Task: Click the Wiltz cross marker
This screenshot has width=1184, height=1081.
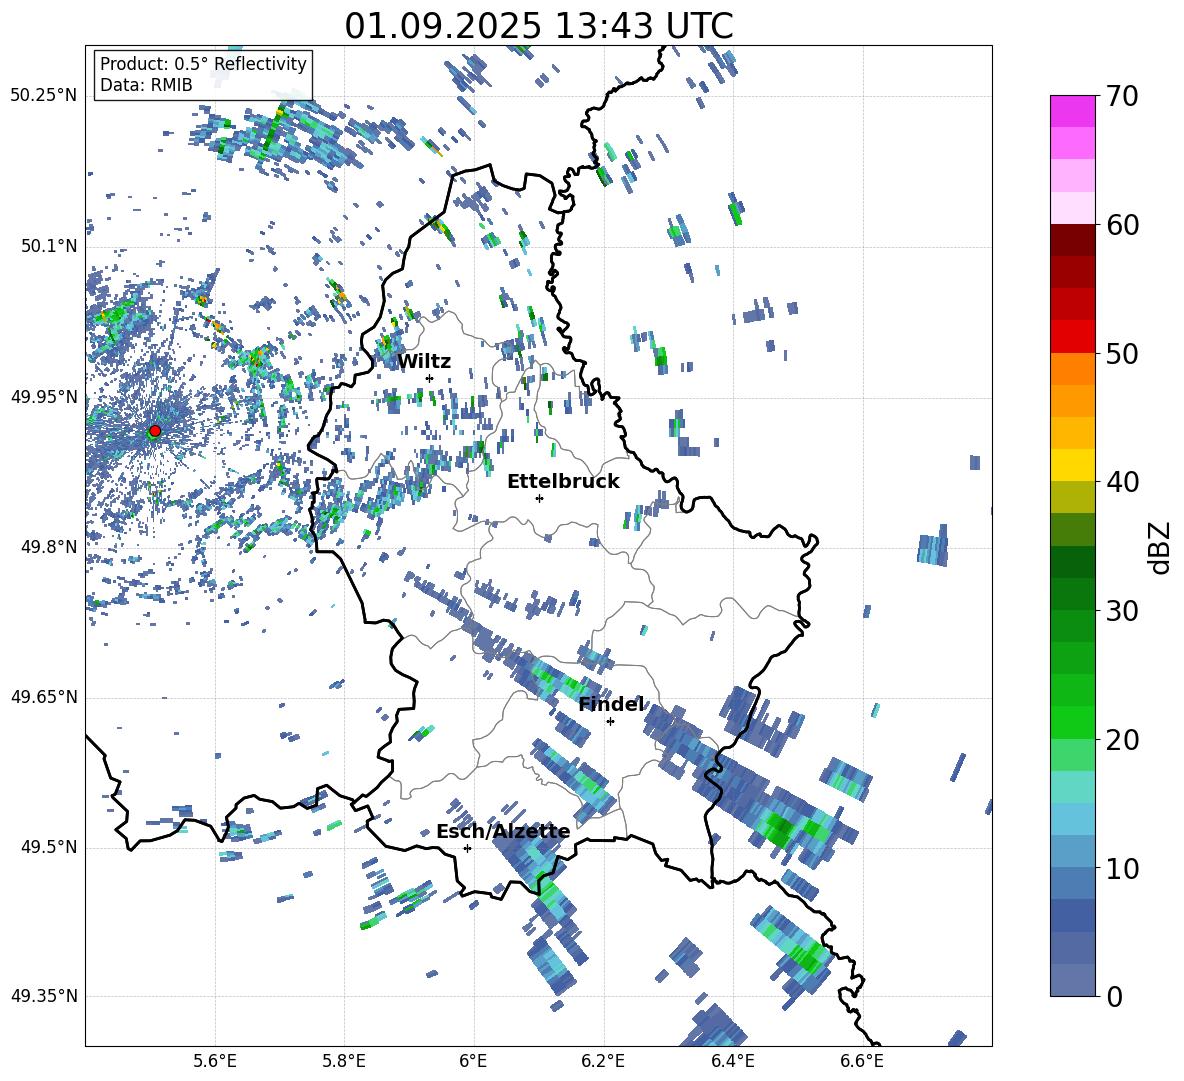Action: click(429, 378)
